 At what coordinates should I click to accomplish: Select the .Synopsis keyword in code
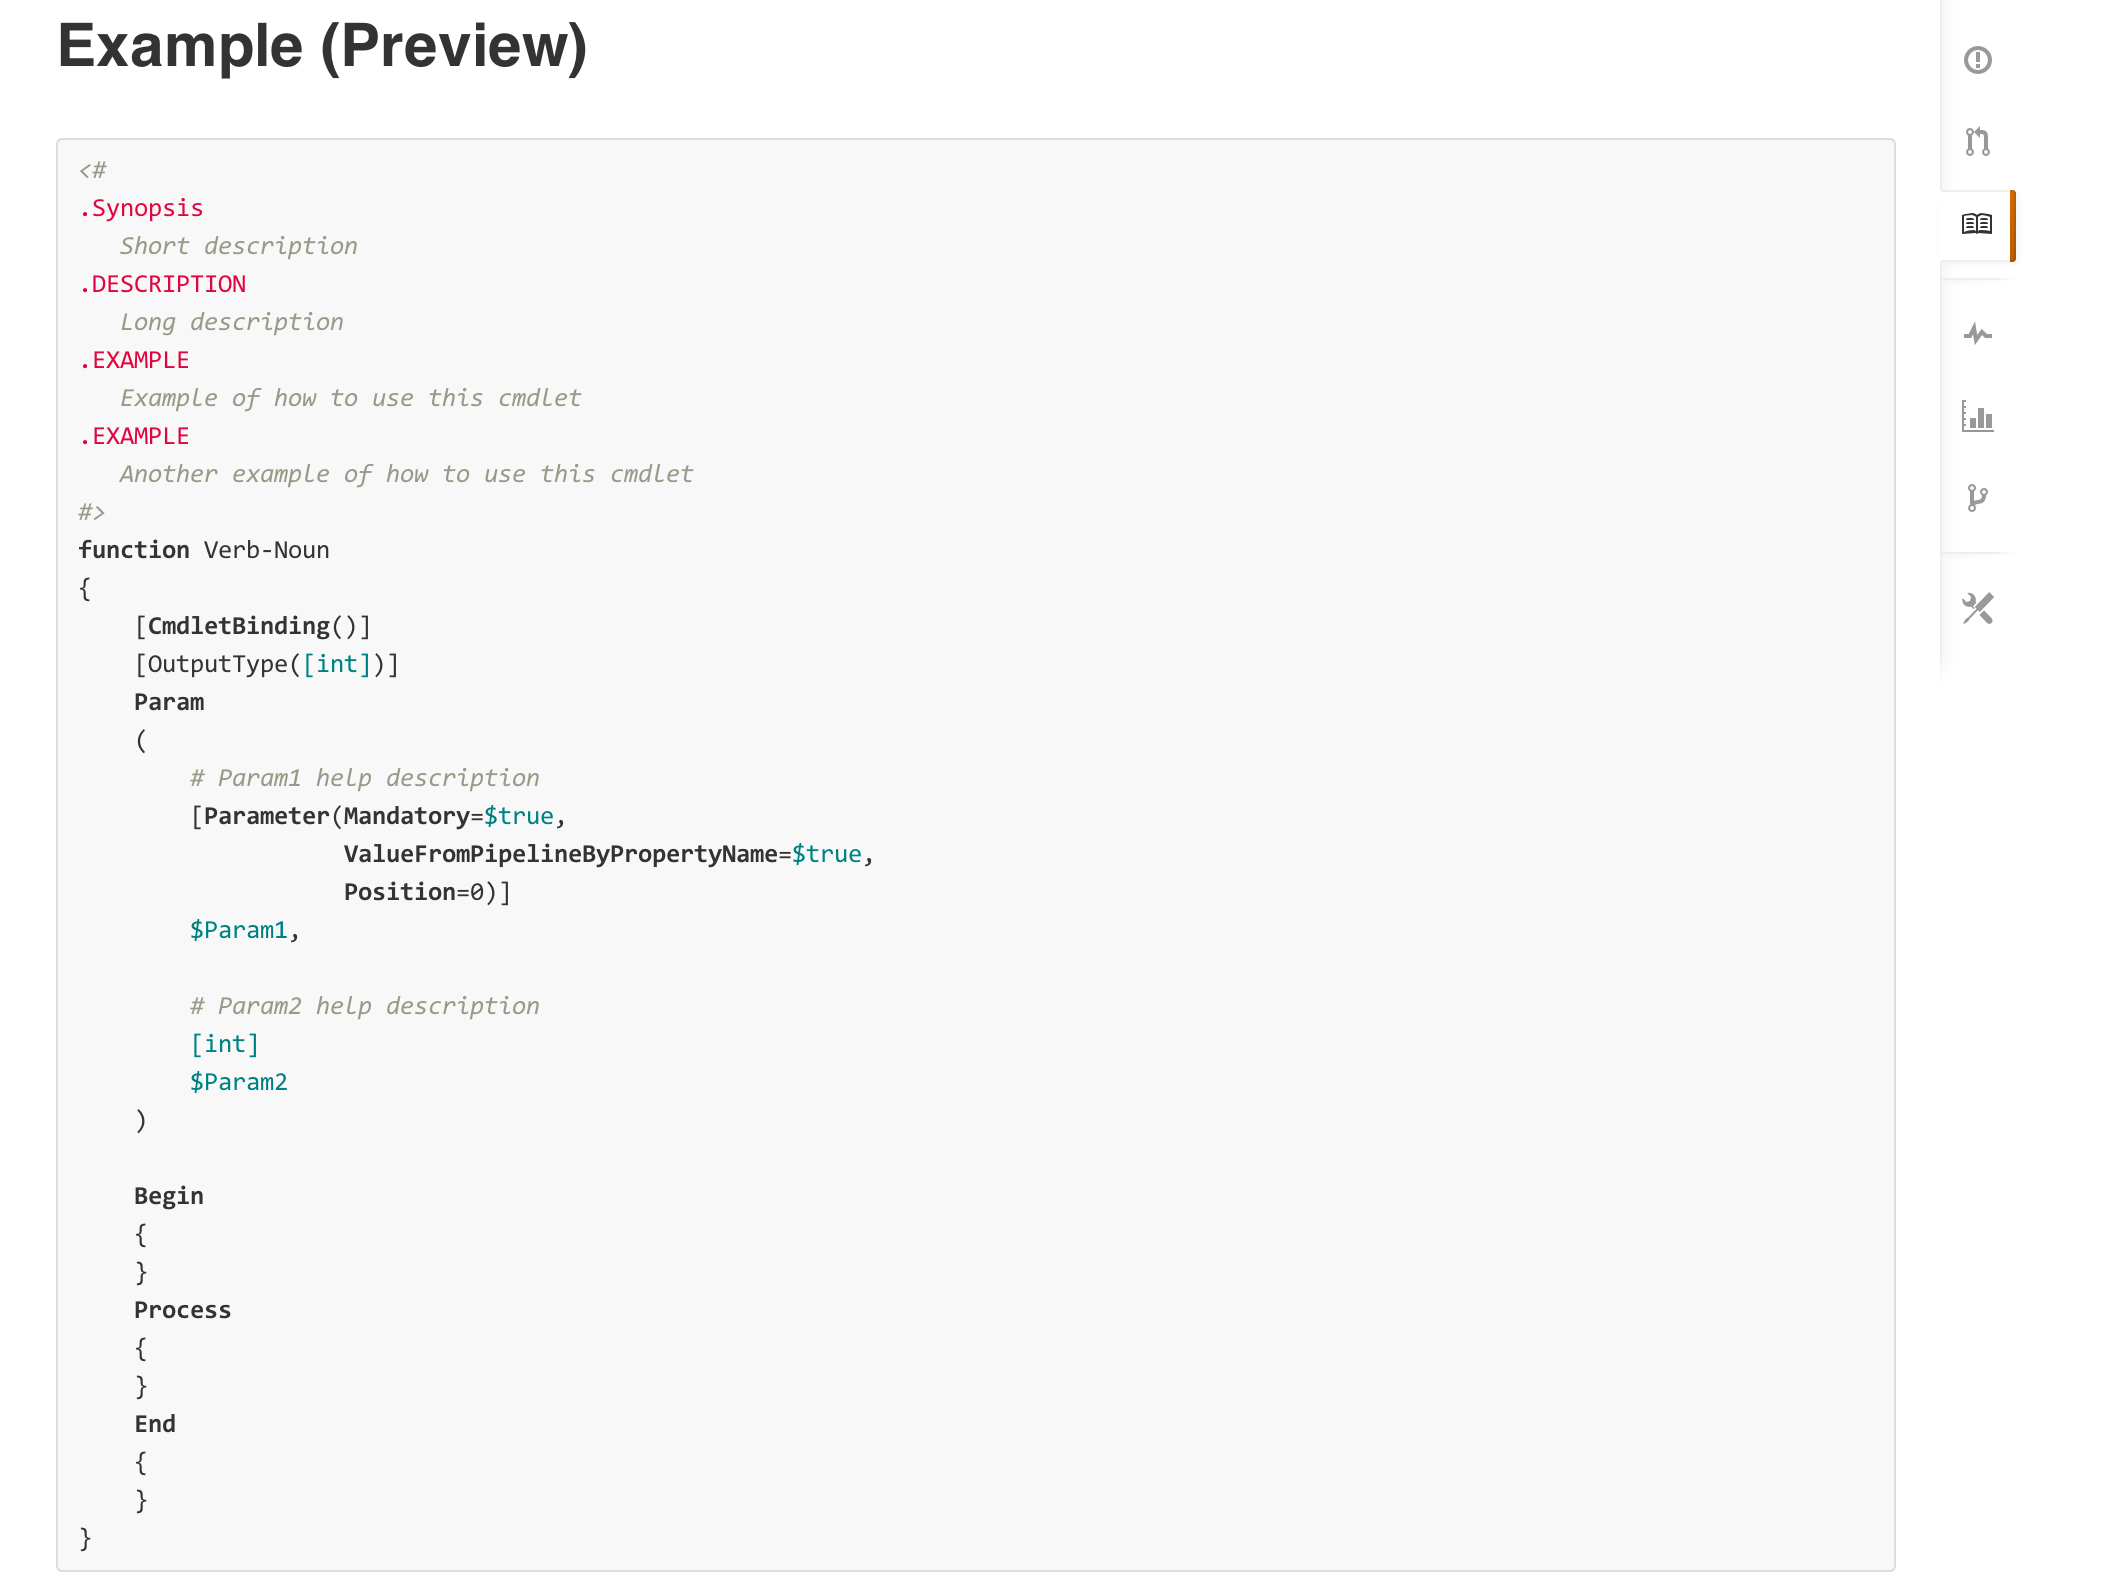coord(141,207)
